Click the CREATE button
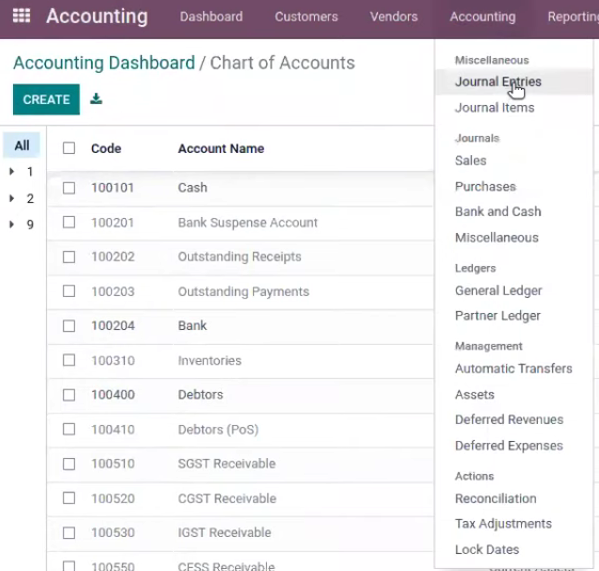 [46, 99]
